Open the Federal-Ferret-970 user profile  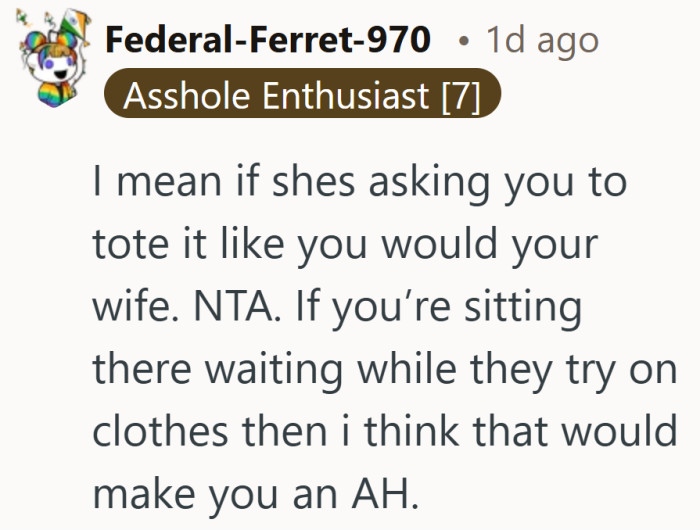pos(268,40)
